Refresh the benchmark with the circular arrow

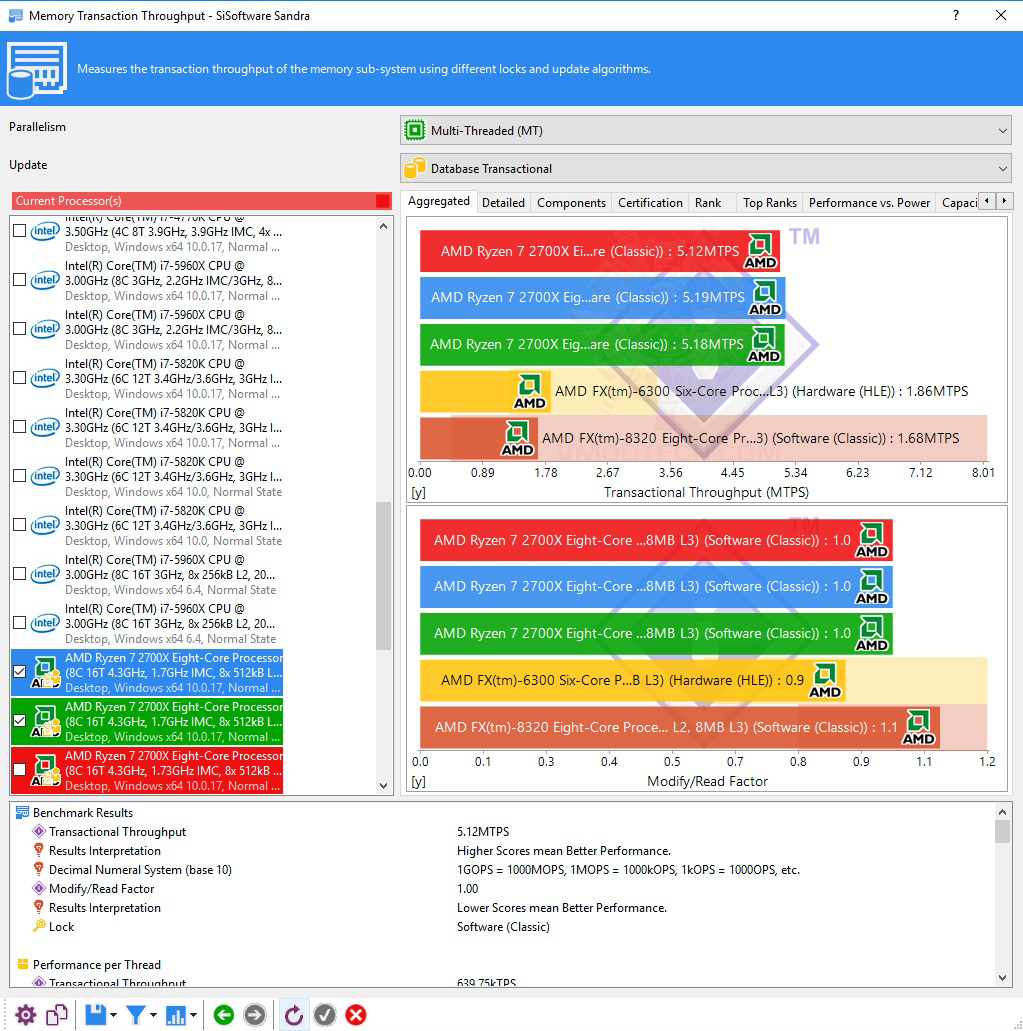point(293,1015)
